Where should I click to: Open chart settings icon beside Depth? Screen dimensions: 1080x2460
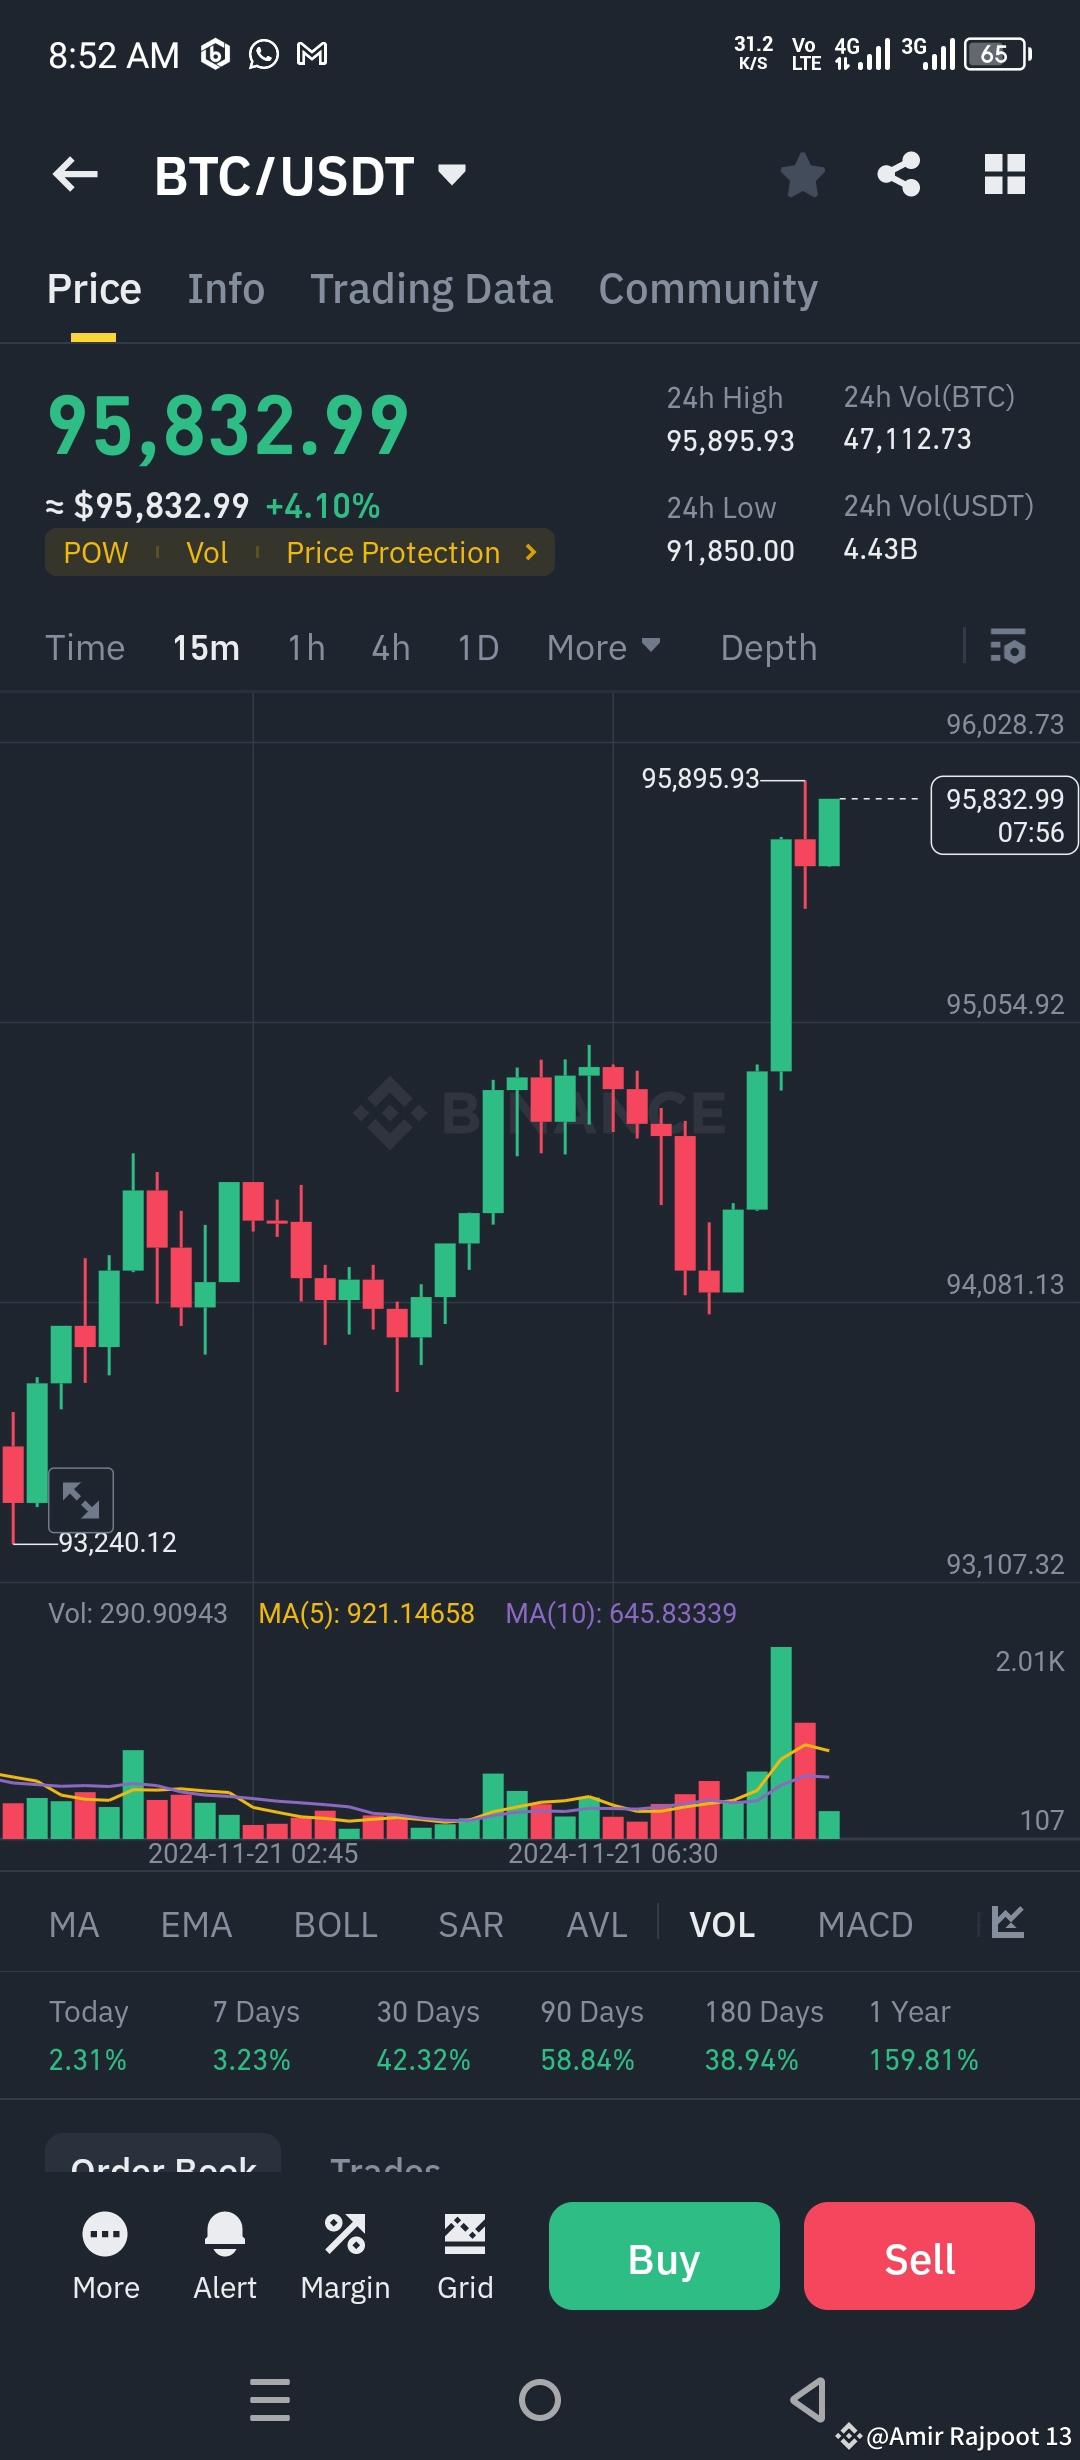pyautogui.click(x=1009, y=647)
